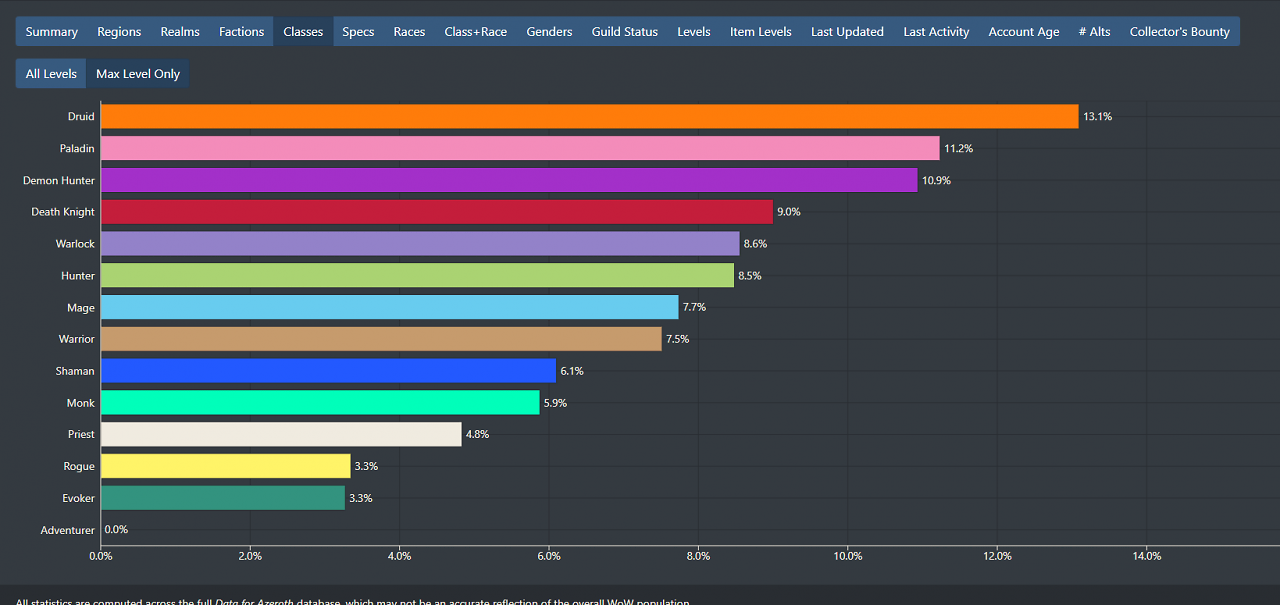Select the # Alts tab
Screen dimensions: 1280x605
1094,31
